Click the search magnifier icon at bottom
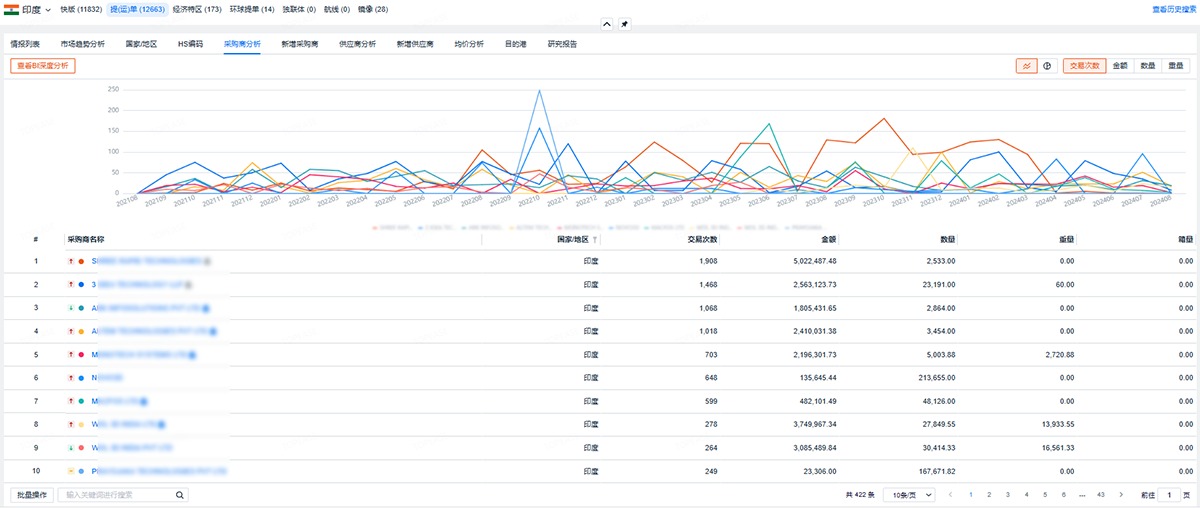Viewport: 1200px width, 508px height. 180,495
